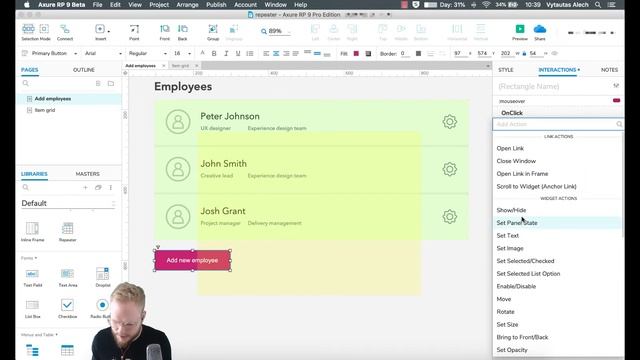
Task: Click the Selection Mode tool
Action: 36,32
